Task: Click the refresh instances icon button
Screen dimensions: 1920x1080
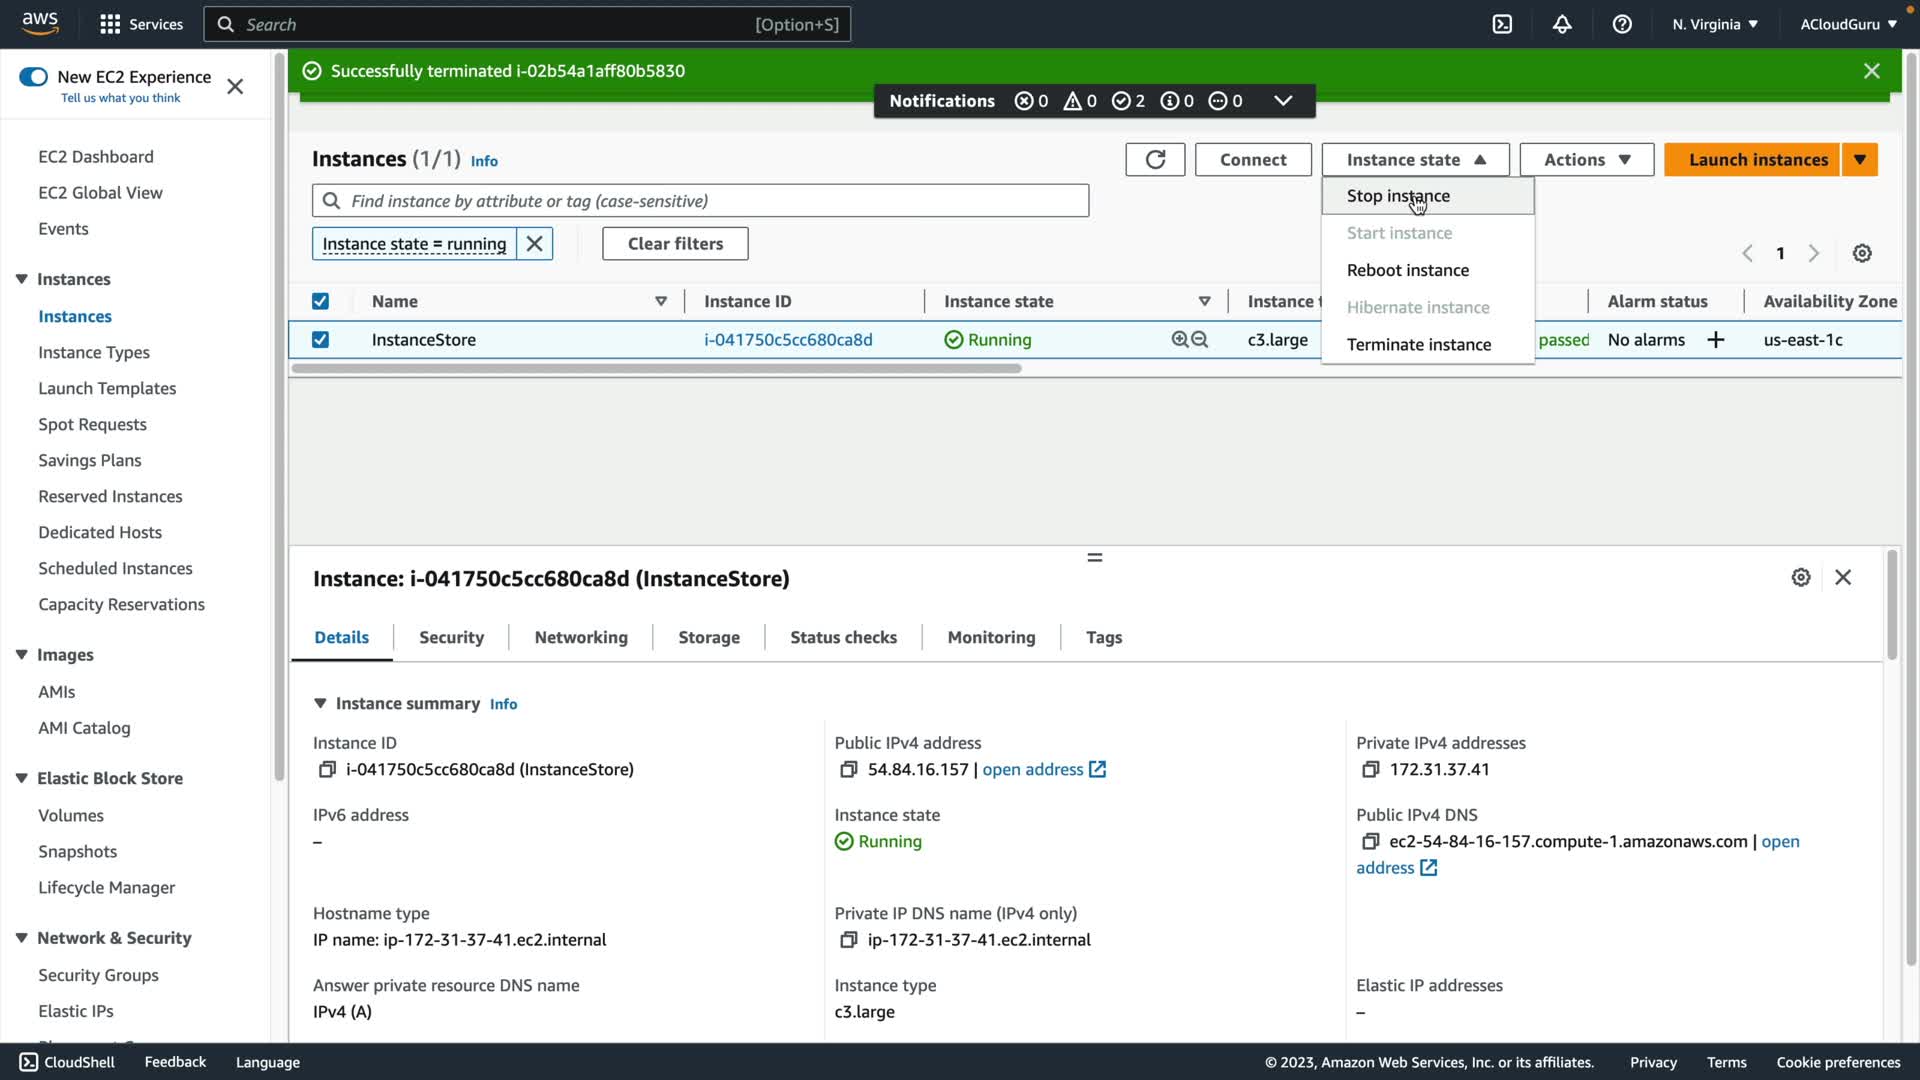Action: coord(1155,160)
